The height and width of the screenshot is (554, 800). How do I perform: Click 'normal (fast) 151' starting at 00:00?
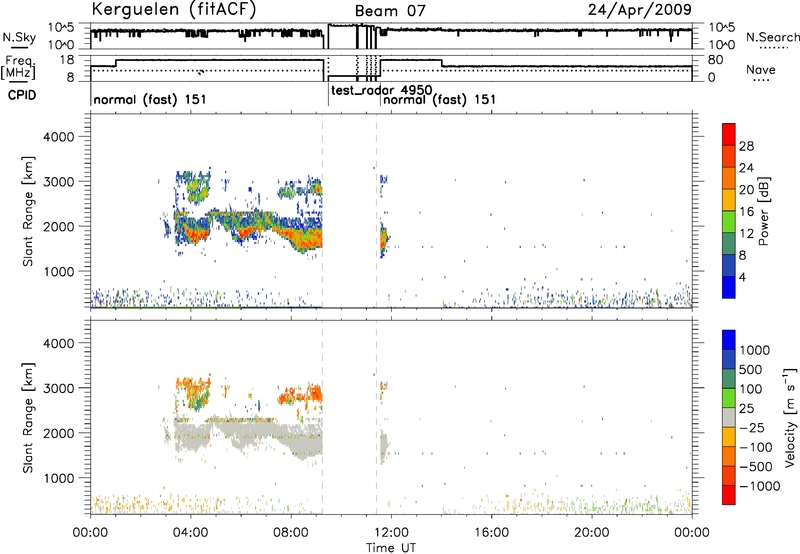[150, 99]
